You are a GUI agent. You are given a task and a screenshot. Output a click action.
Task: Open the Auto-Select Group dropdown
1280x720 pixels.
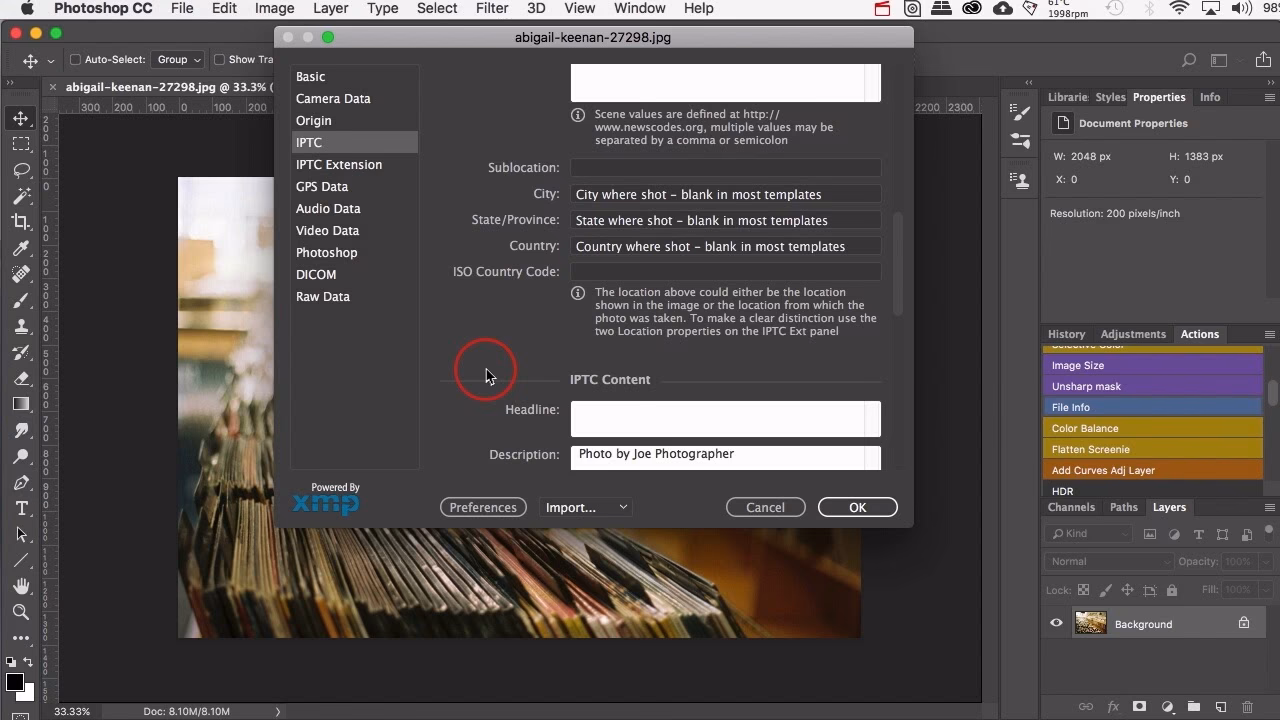[x=179, y=60]
